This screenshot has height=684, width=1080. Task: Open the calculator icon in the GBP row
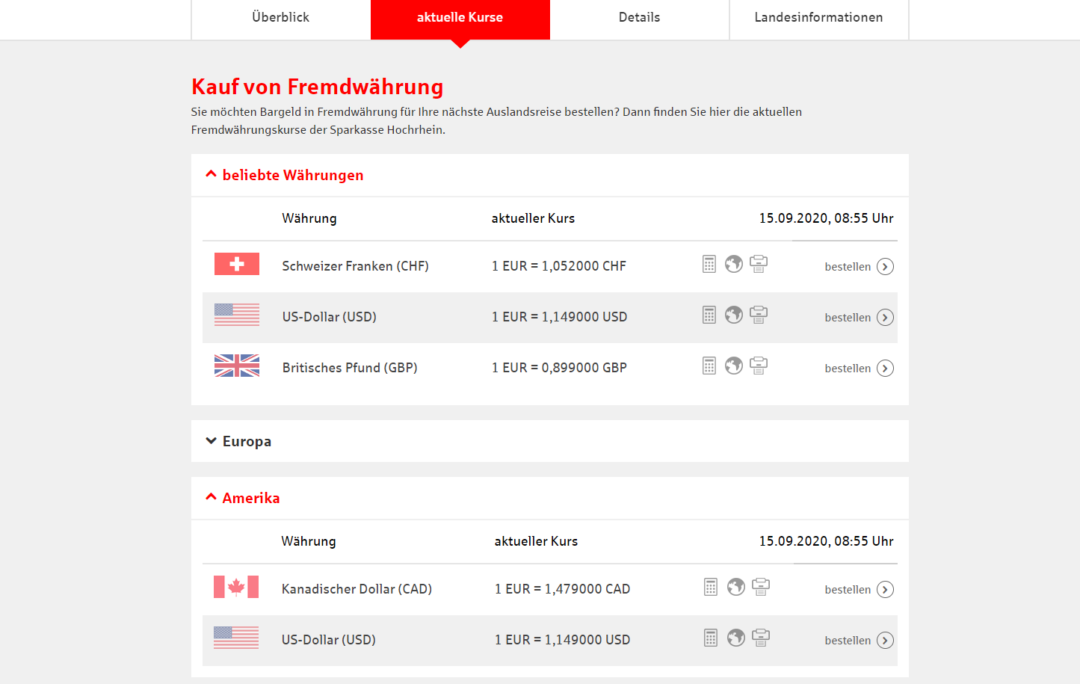(709, 365)
